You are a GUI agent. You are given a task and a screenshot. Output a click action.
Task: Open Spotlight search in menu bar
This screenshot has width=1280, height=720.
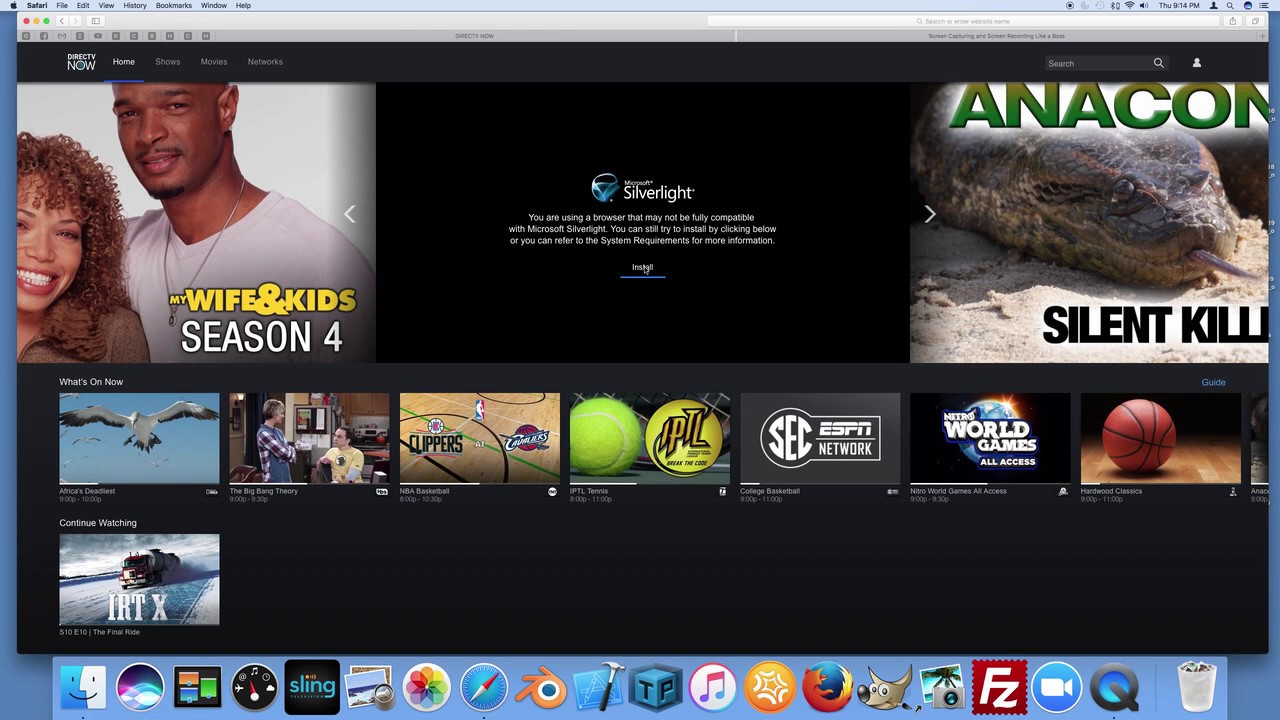pos(1230,5)
